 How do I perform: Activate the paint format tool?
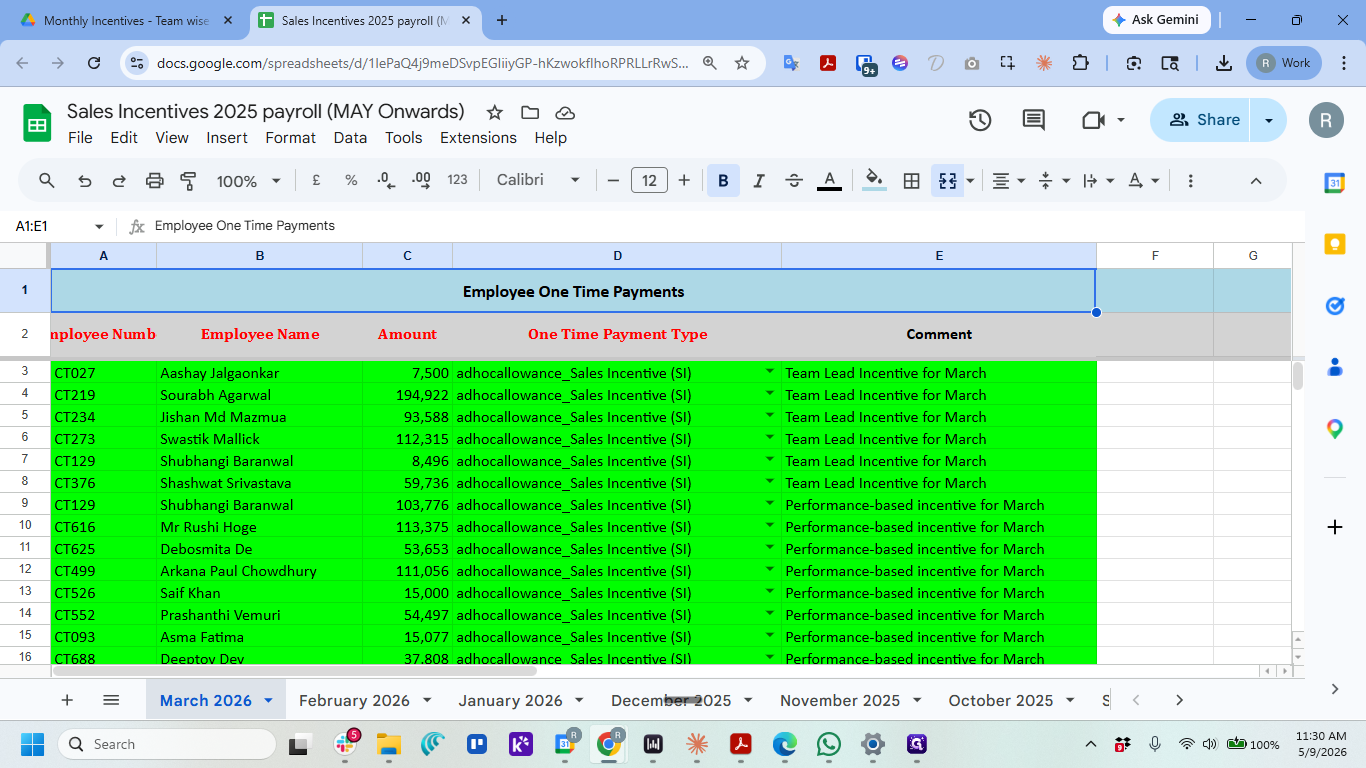point(188,181)
